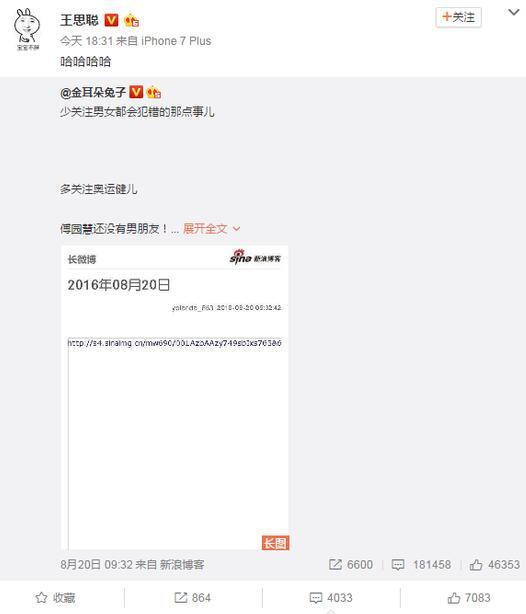
Task: Open the post options chevron at top right
Action: (x=513, y=13)
